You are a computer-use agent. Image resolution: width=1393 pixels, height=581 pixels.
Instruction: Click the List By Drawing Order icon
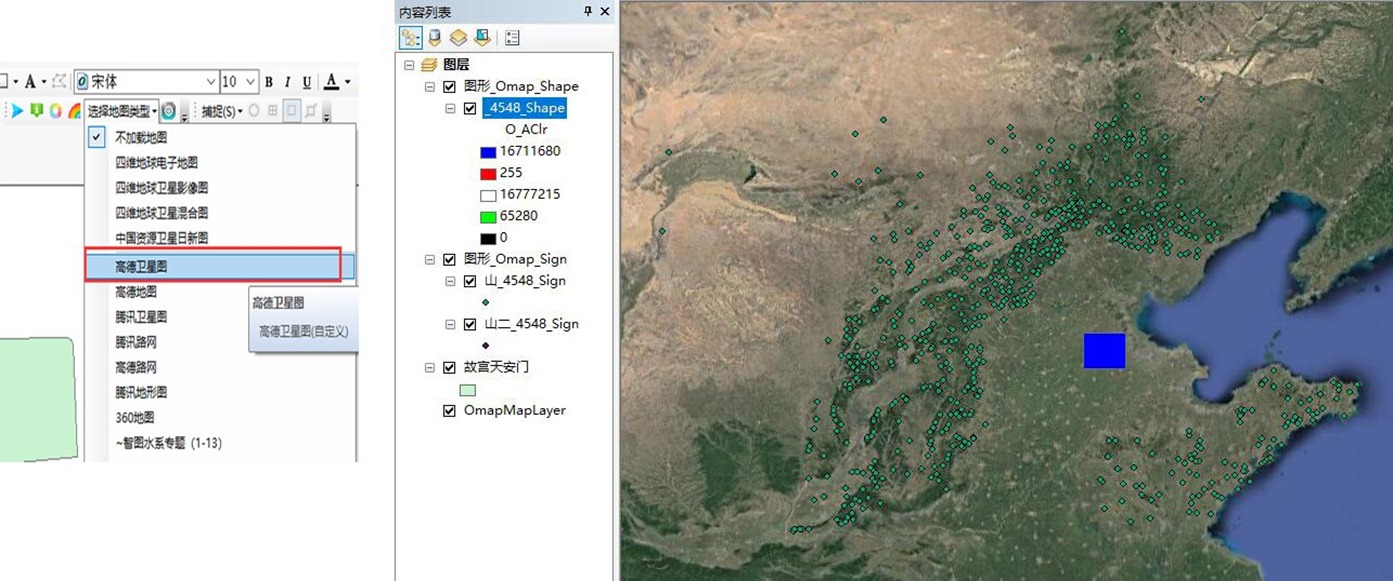point(411,38)
